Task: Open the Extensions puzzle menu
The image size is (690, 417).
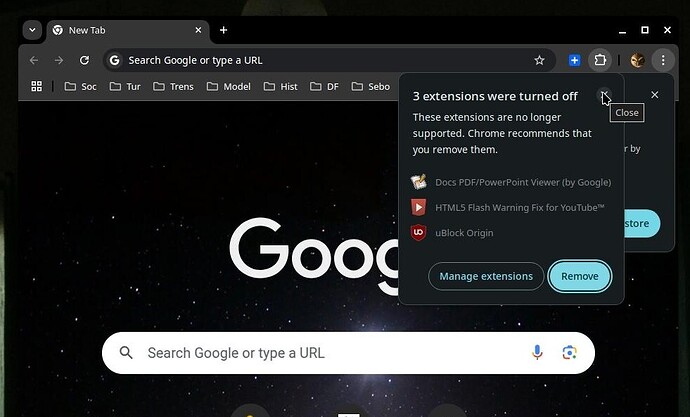Action: pos(600,60)
